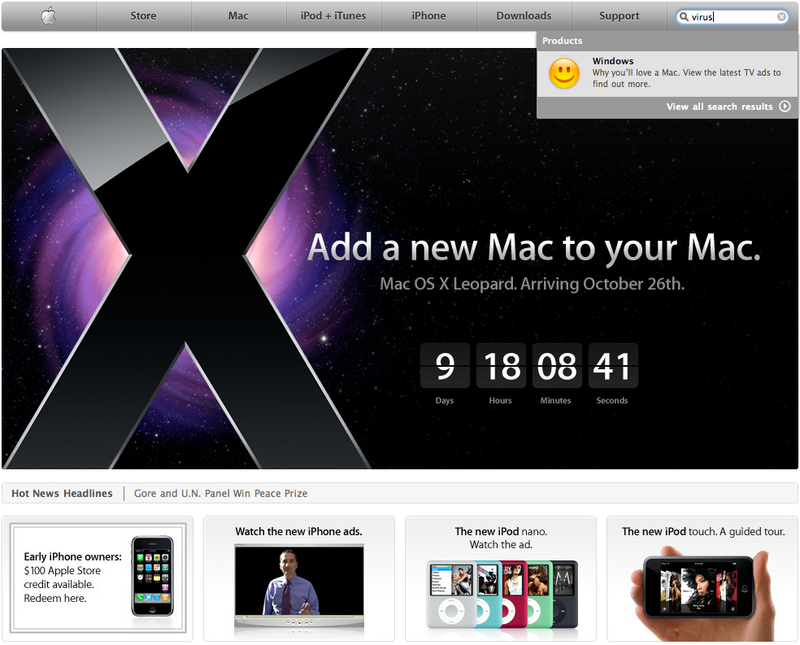Viewport: 800px width, 645px height.
Task: Click the Apple logo home icon
Action: 48,16
